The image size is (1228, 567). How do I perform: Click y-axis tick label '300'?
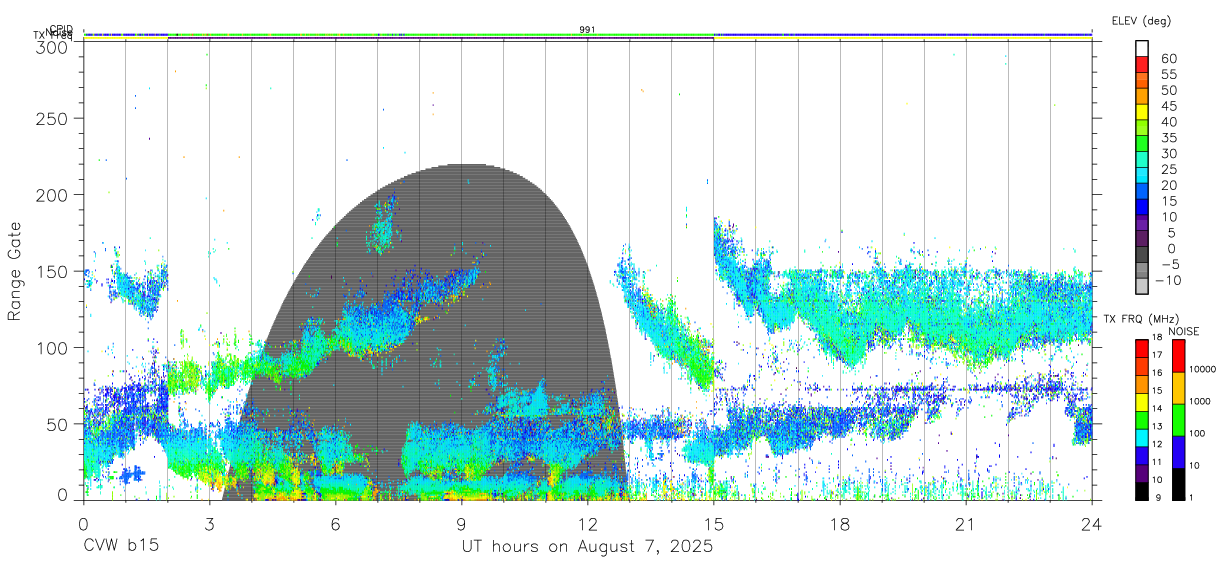[x=53, y=46]
